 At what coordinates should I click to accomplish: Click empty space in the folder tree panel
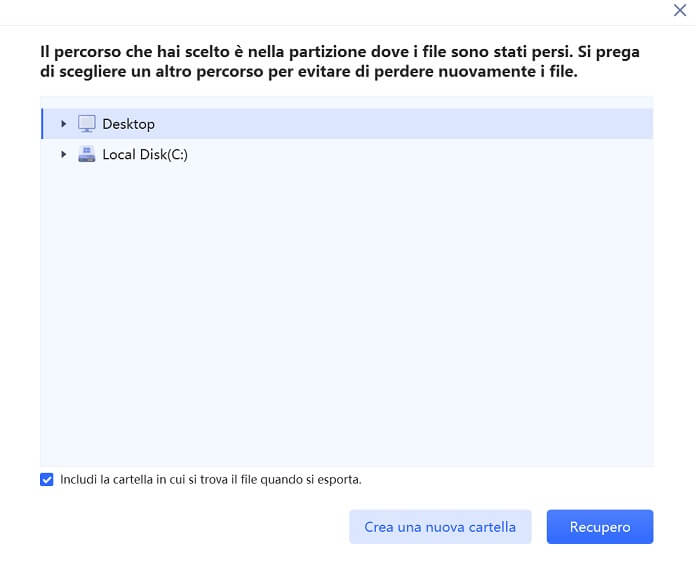pyautogui.click(x=346, y=311)
